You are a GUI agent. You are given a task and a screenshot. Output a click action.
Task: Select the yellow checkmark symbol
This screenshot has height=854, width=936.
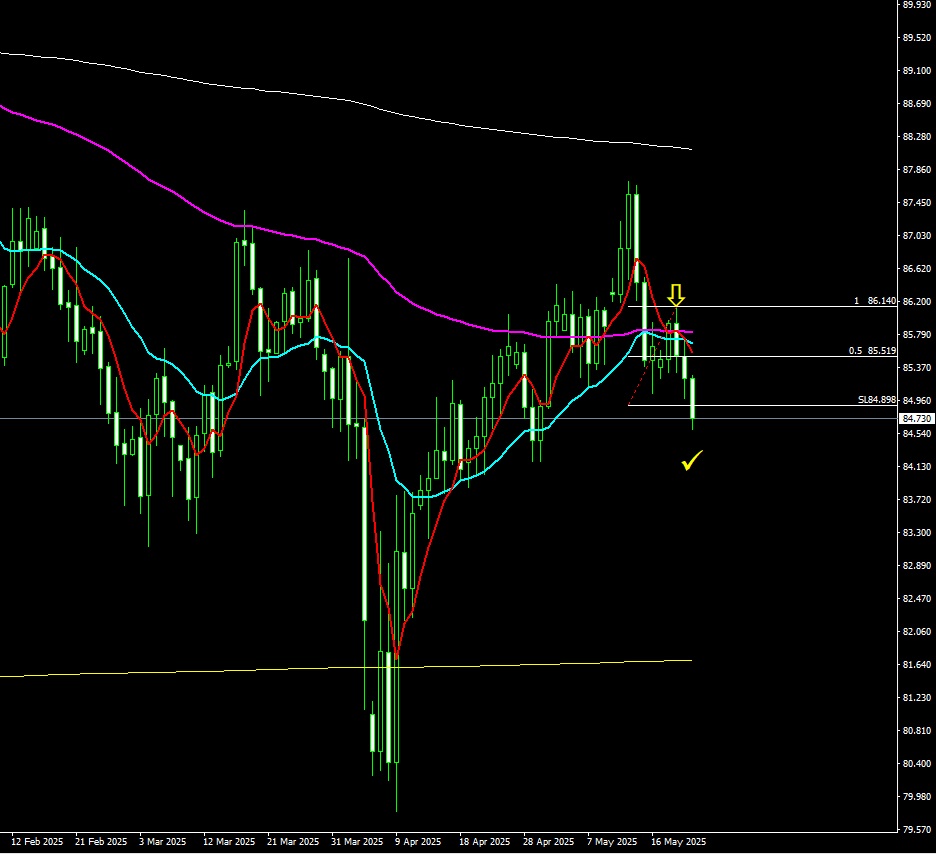pyautogui.click(x=691, y=461)
